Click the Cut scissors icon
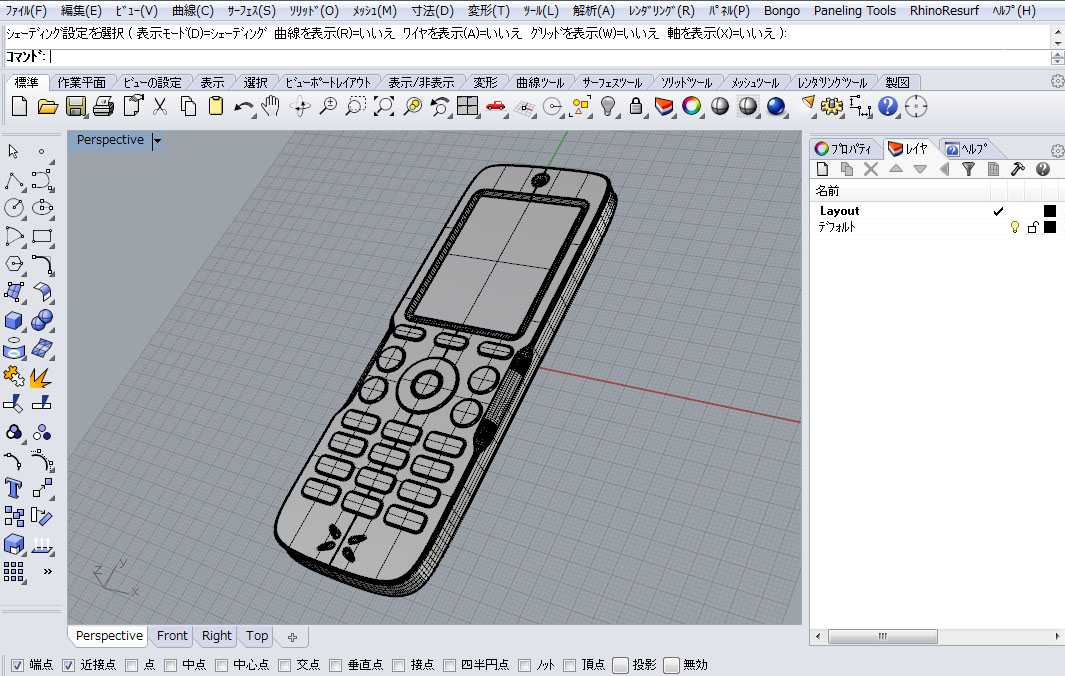This screenshot has height=676, width=1065. coord(160,106)
